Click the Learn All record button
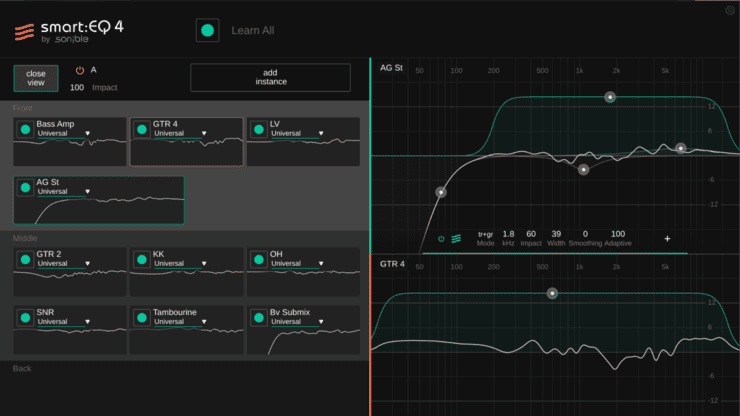740x416 pixels. (207, 31)
